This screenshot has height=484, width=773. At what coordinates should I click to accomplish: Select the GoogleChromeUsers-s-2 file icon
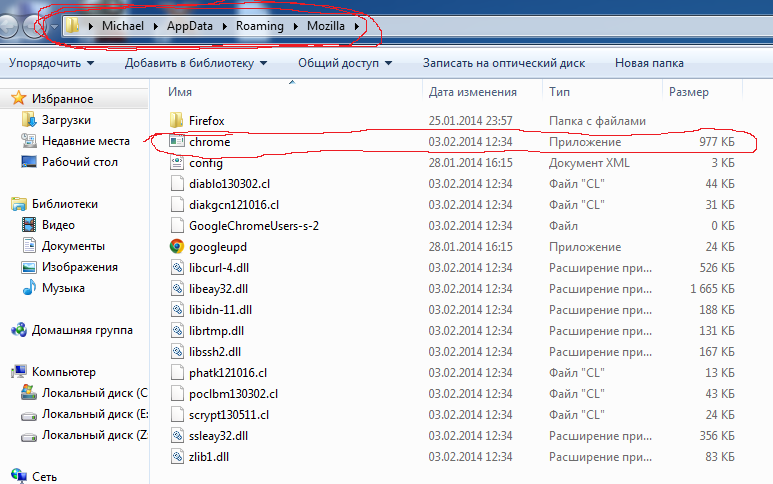[x=176, y=226]
